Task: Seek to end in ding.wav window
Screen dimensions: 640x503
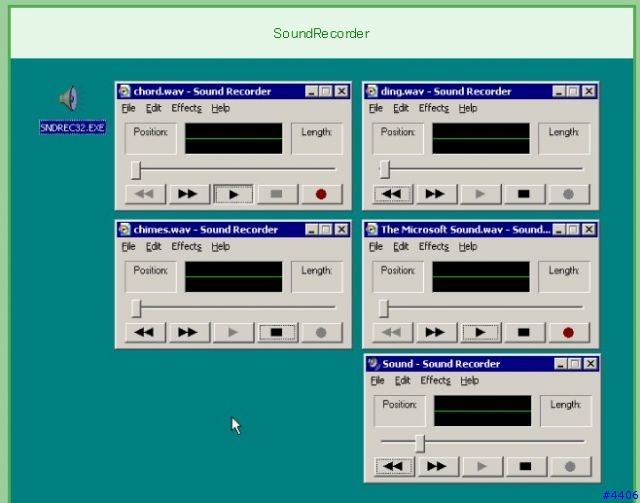Action: 436,194
